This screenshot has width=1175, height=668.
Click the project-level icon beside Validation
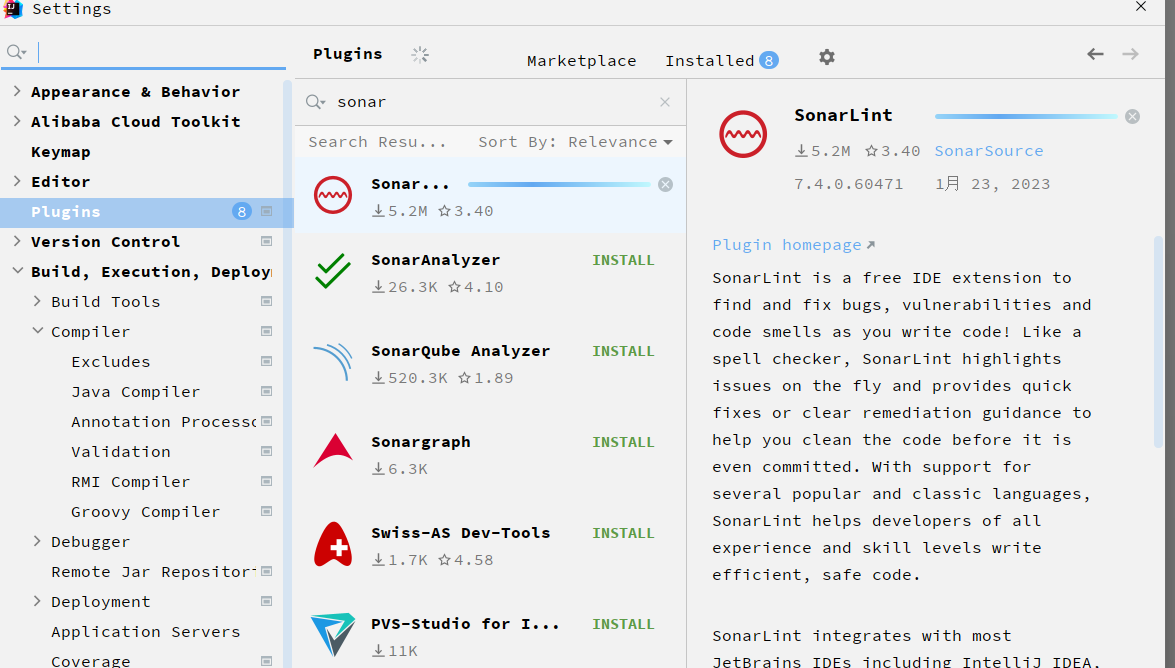click(x=266, y=451)
